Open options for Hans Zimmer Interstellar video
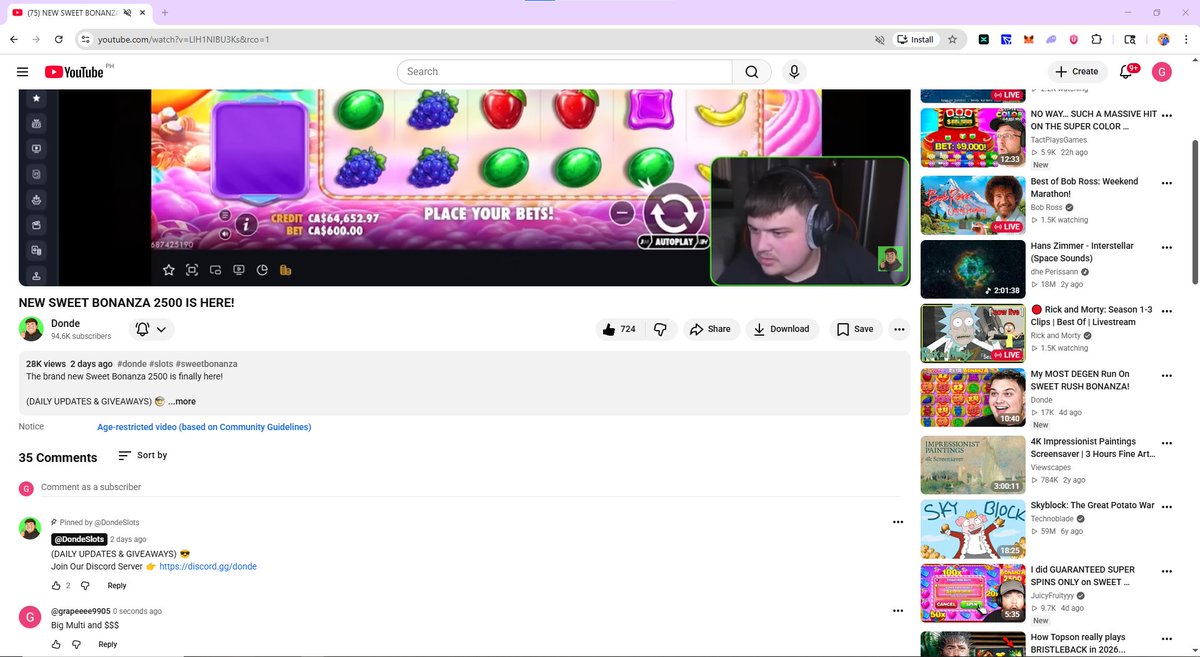The width and height of the screenshot is (1200, 657). [1165, 247]
